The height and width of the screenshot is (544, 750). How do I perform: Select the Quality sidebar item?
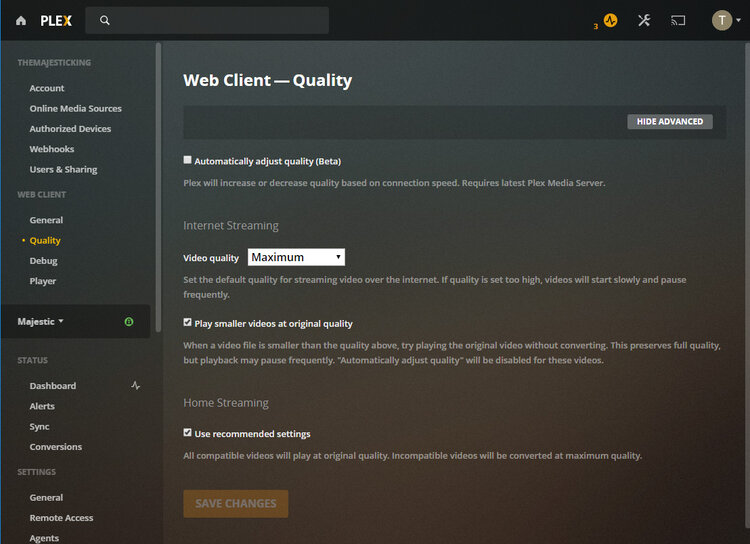coord(45,241)
